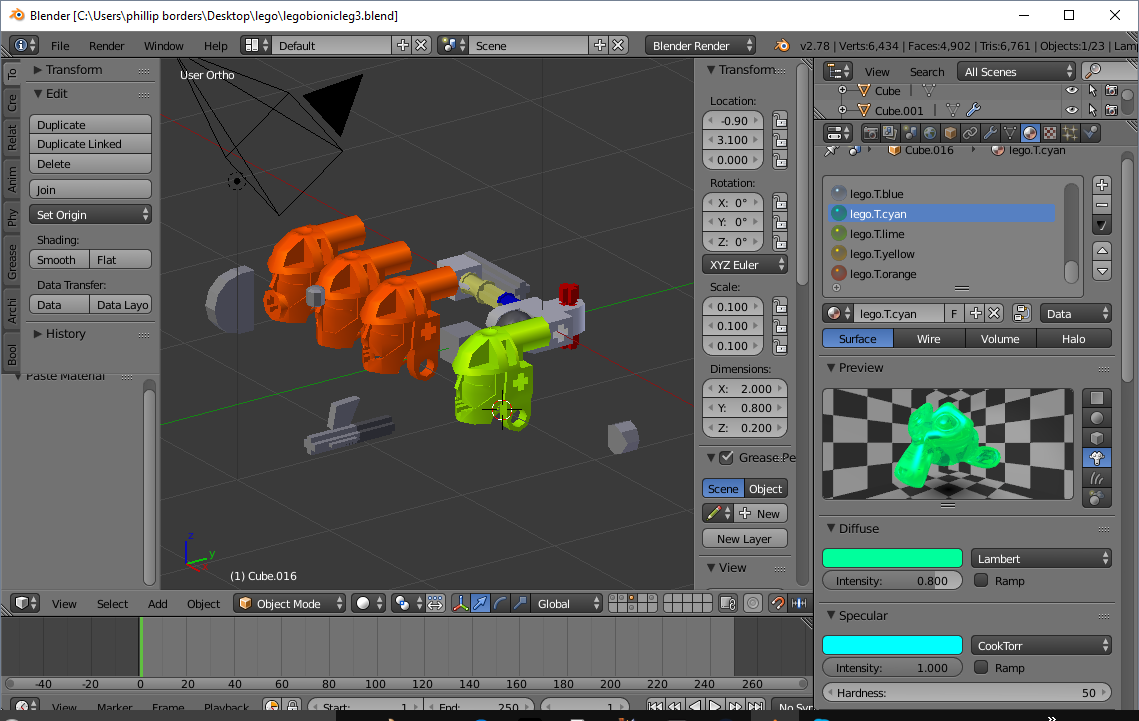Click the snap magnet icon in viewport header
Viewport: 1139px width, 721px height.
776,603
